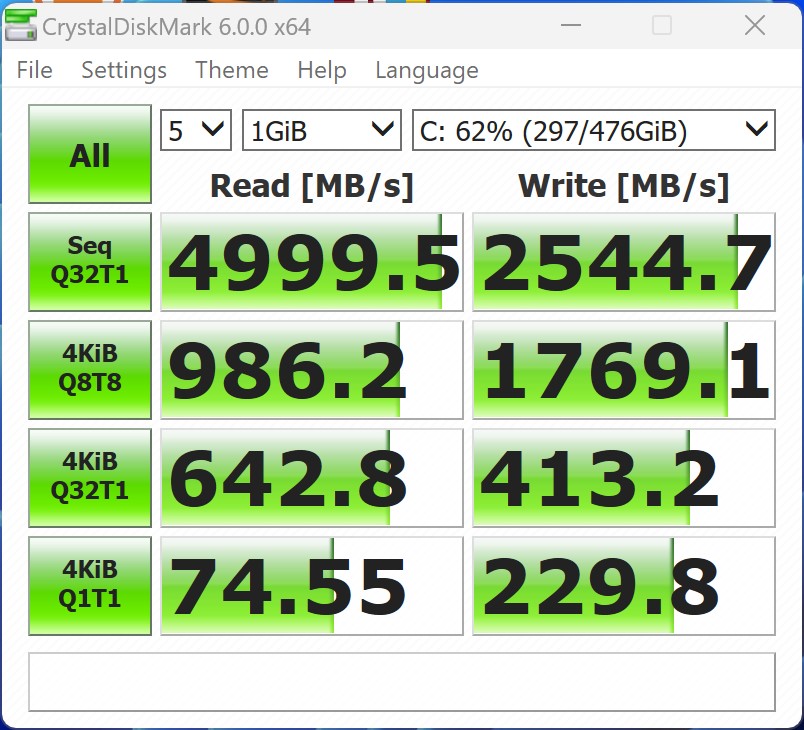Click the Seq write result 2544.7
The image size is (804, 730).
pyautogui.click(x=624, y=262)
